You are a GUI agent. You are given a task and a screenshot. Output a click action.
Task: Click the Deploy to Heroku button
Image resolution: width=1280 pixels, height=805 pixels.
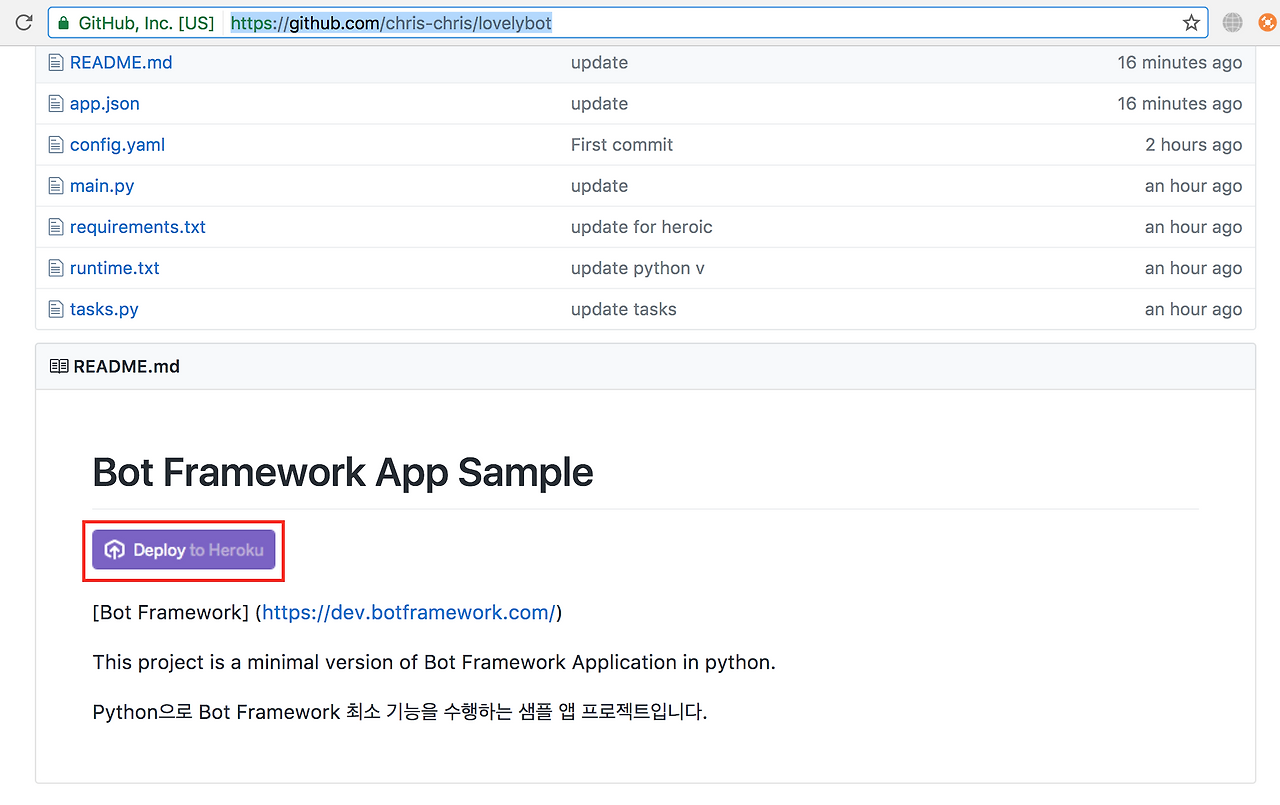(183, 549)
